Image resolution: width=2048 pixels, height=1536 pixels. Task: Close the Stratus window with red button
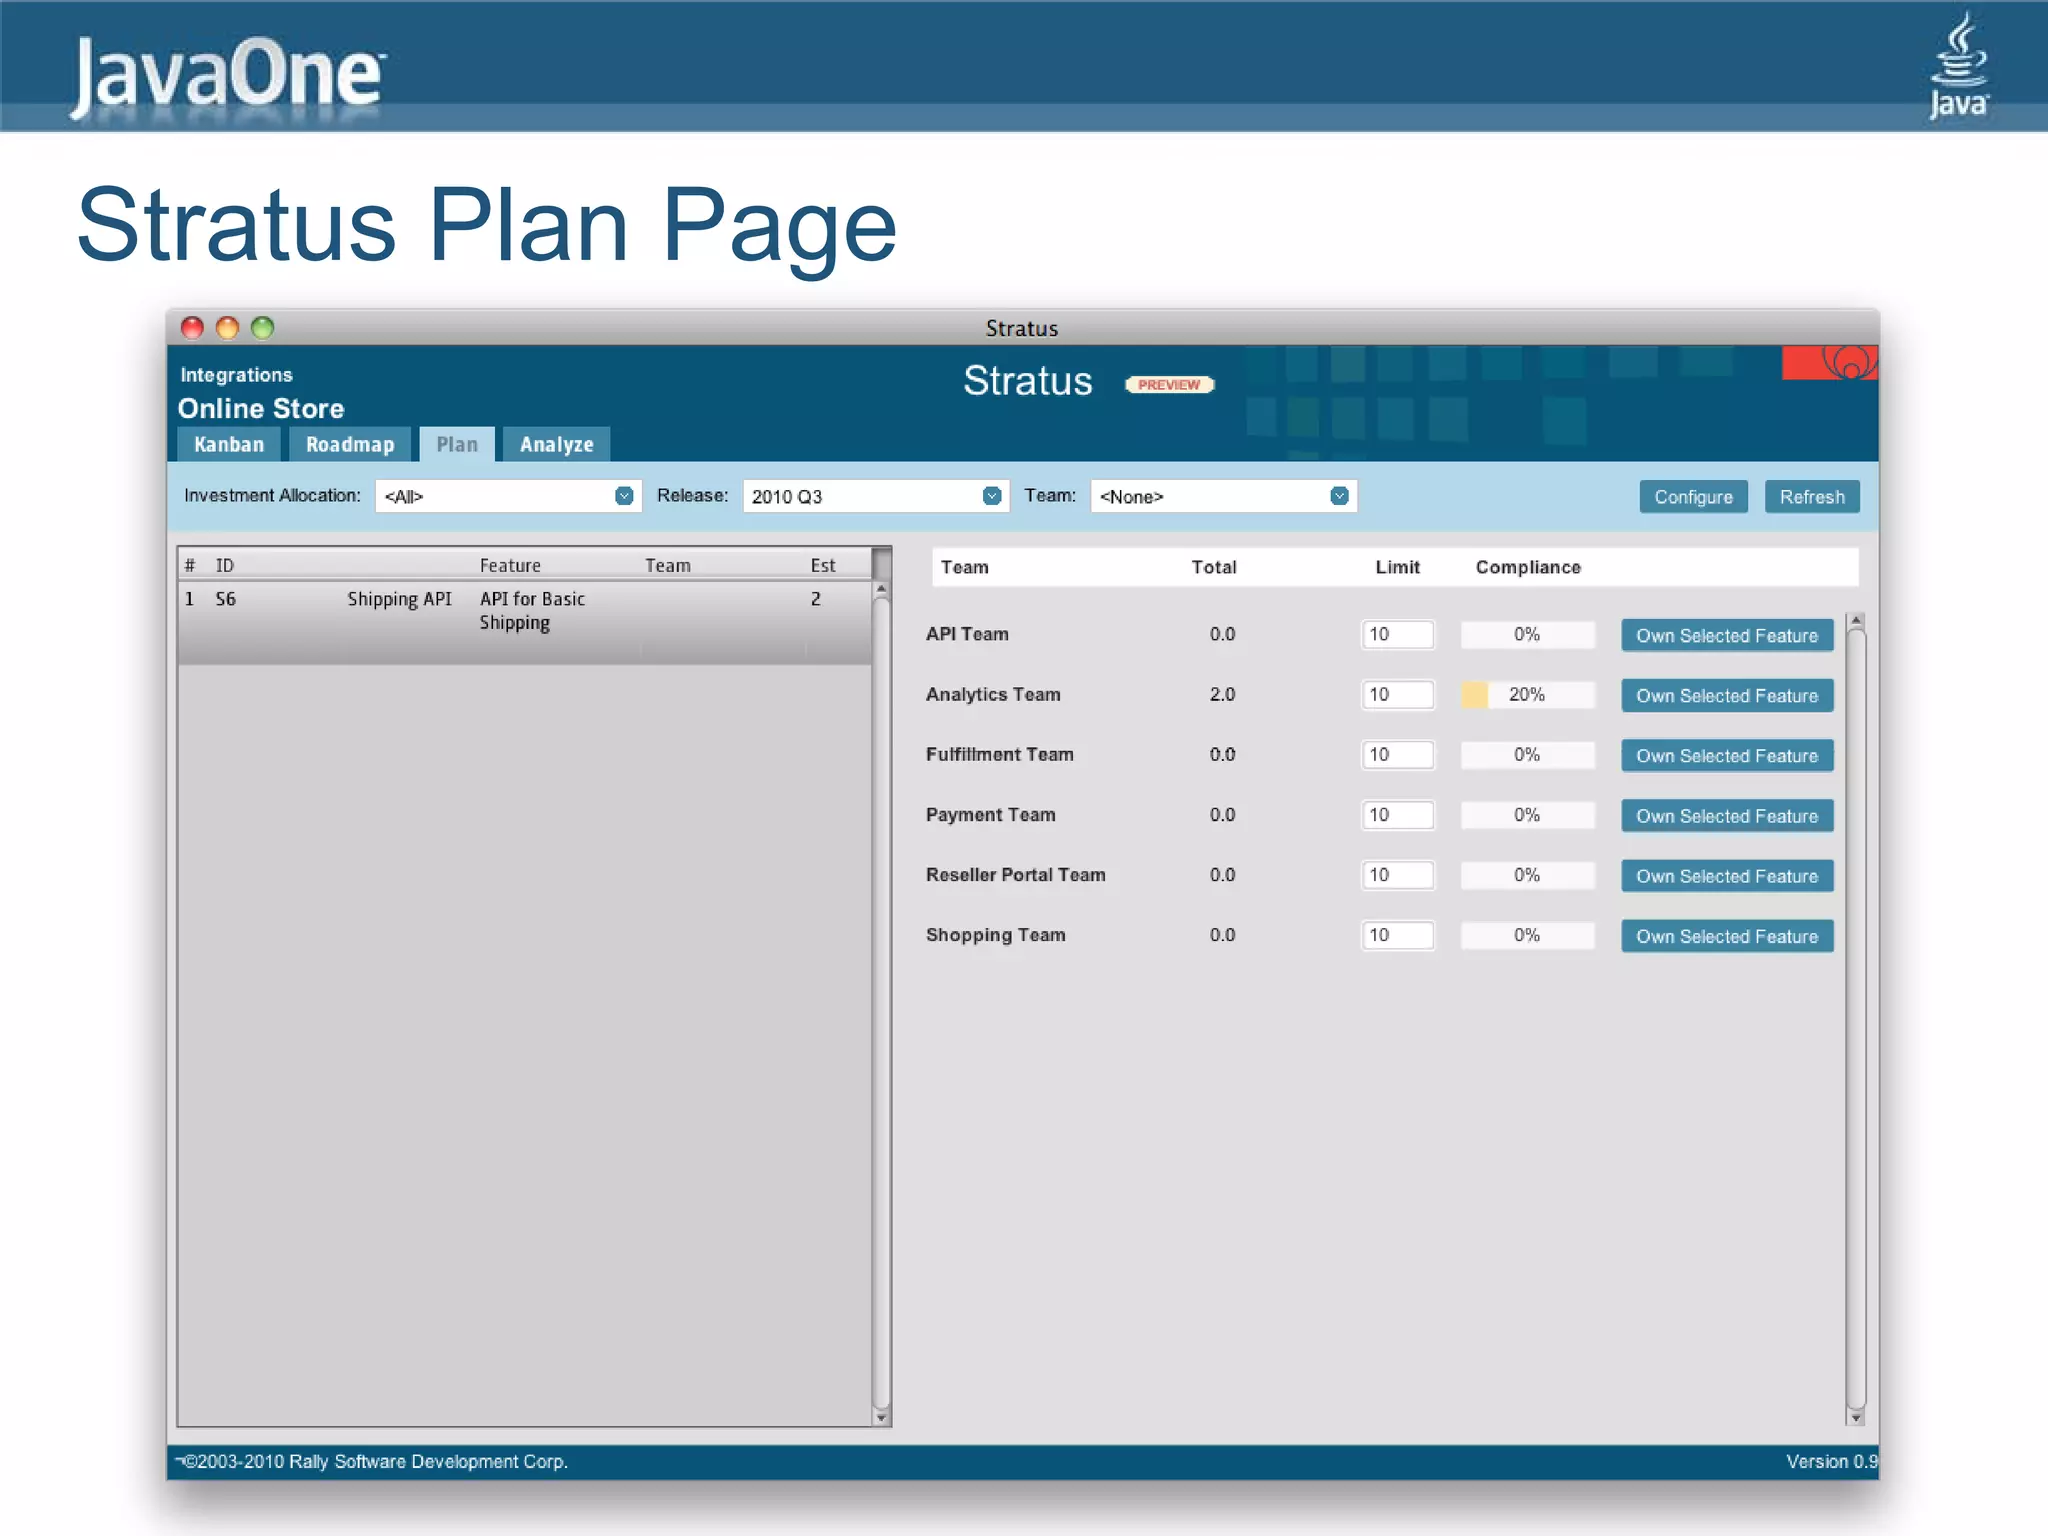click(192, 328)
